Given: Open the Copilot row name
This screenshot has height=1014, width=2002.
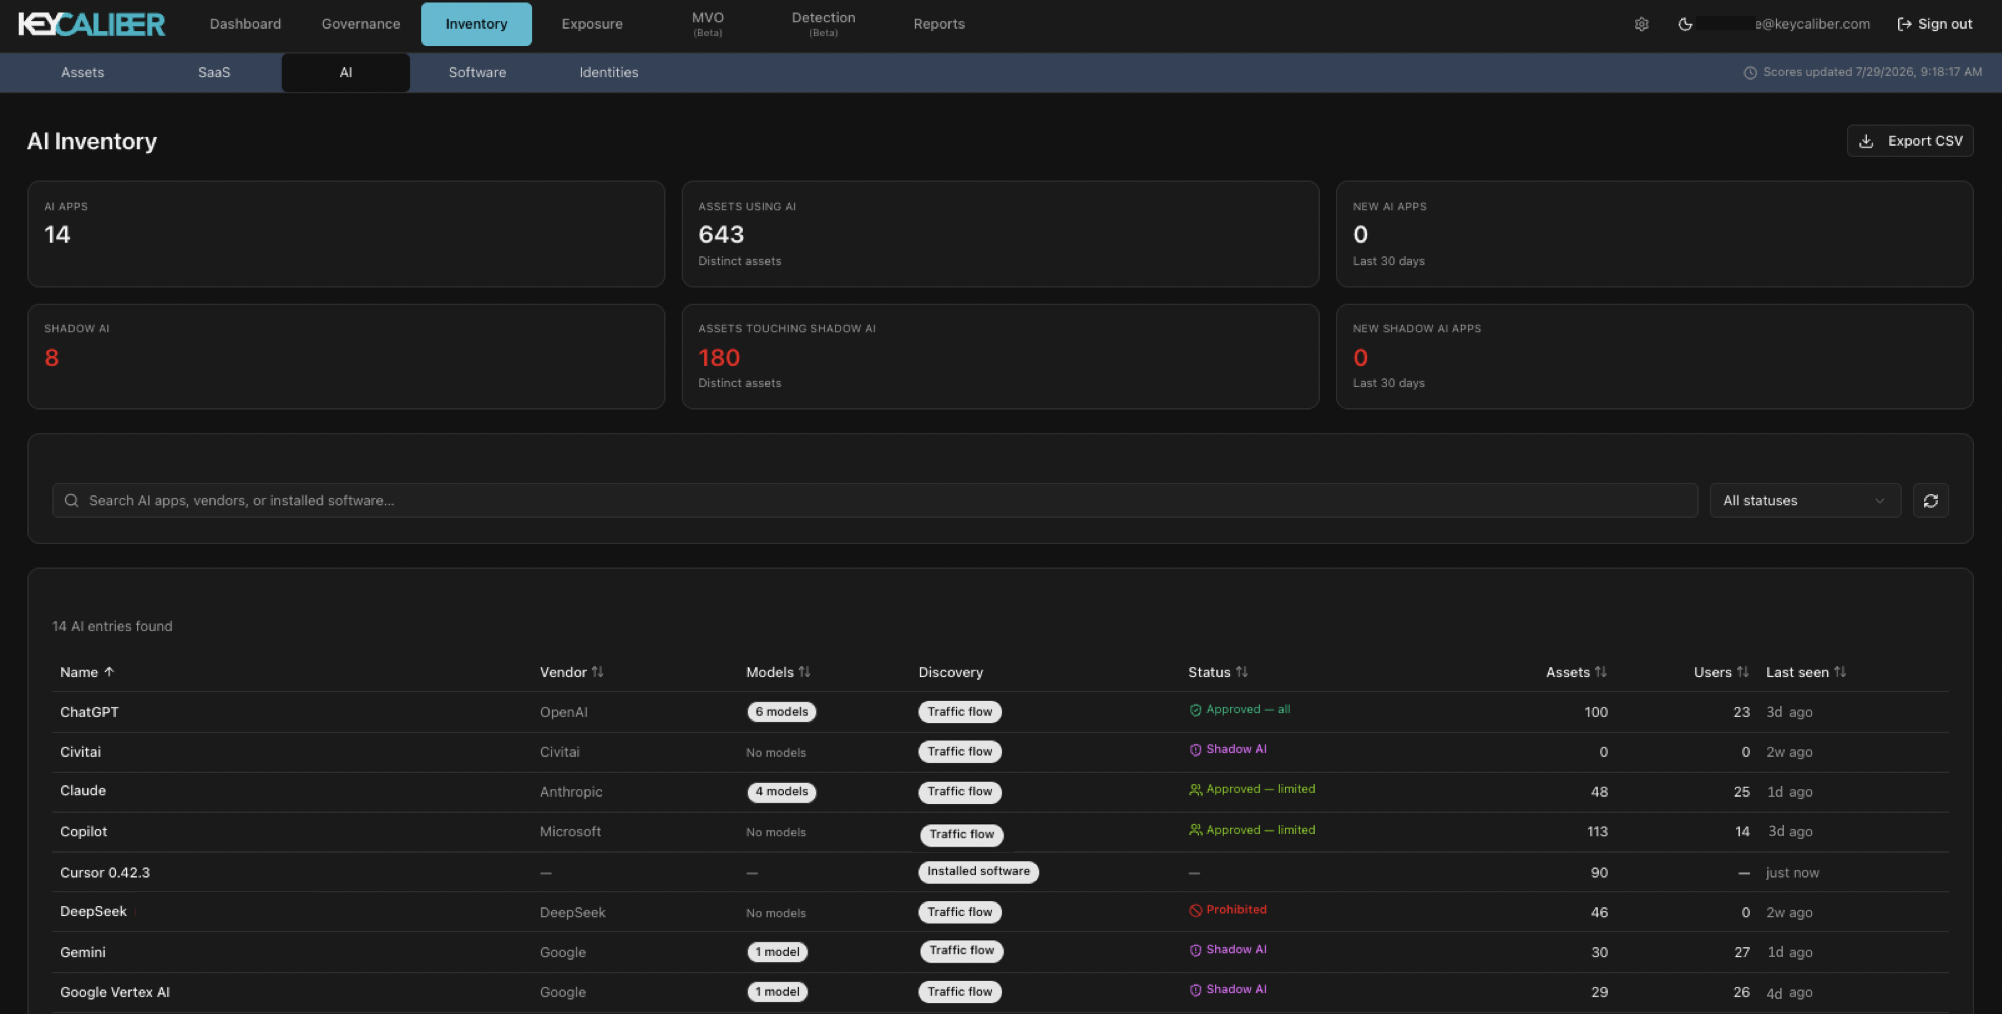Looking at the screenshot, I should click(x=84, y=832).
